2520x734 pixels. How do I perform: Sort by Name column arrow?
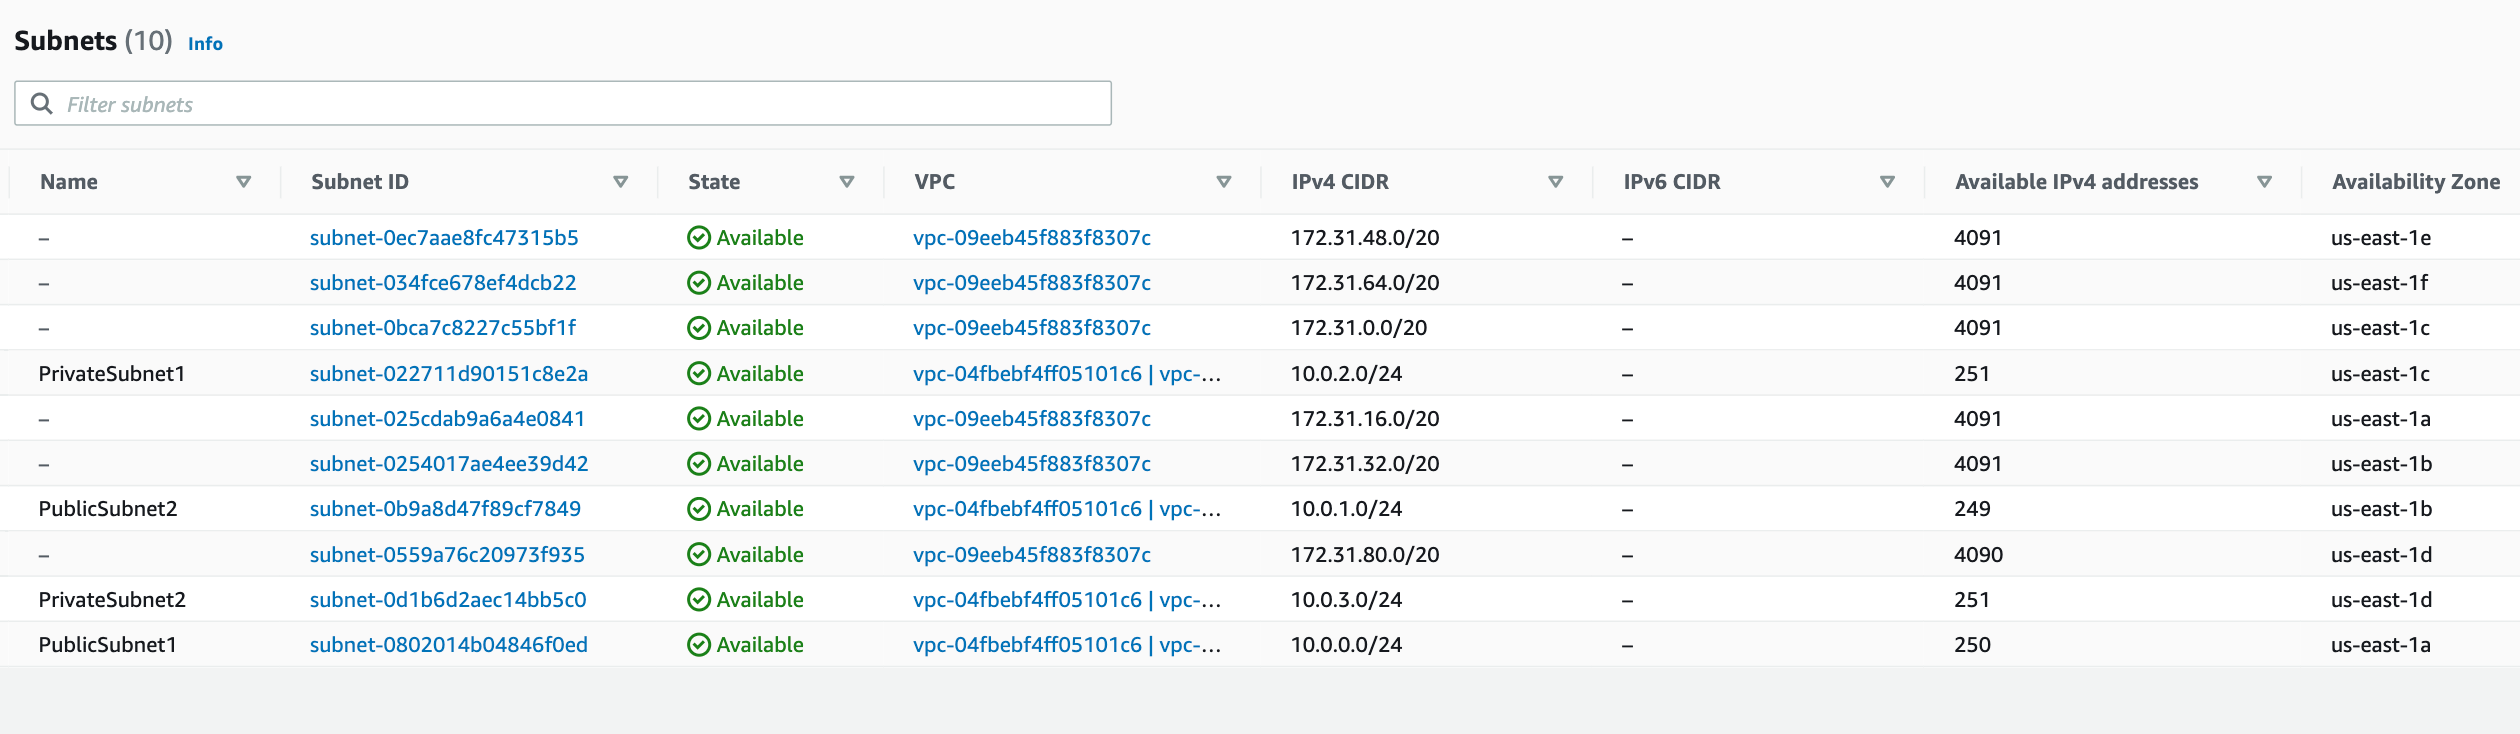coord(243,182)
